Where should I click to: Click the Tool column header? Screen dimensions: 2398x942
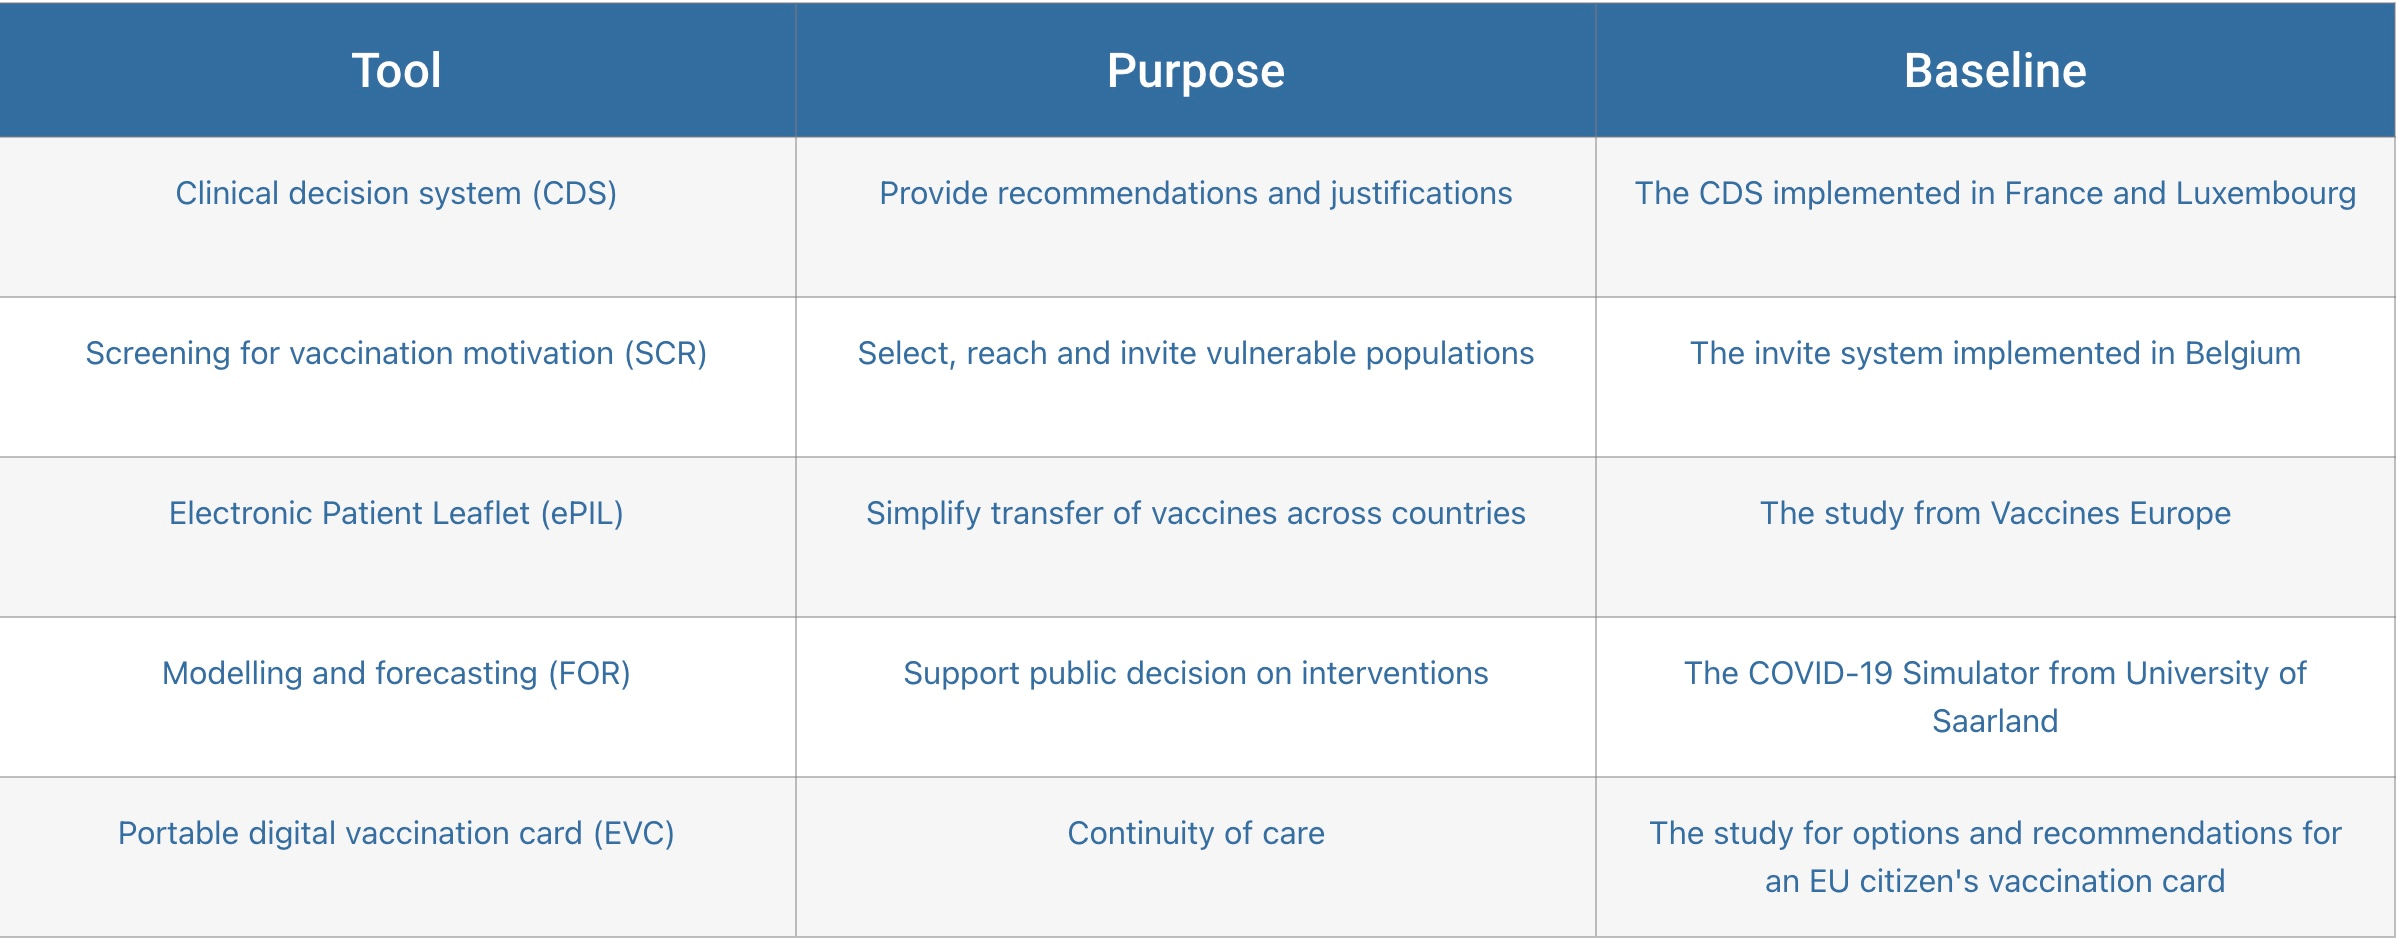coord(397,70)
